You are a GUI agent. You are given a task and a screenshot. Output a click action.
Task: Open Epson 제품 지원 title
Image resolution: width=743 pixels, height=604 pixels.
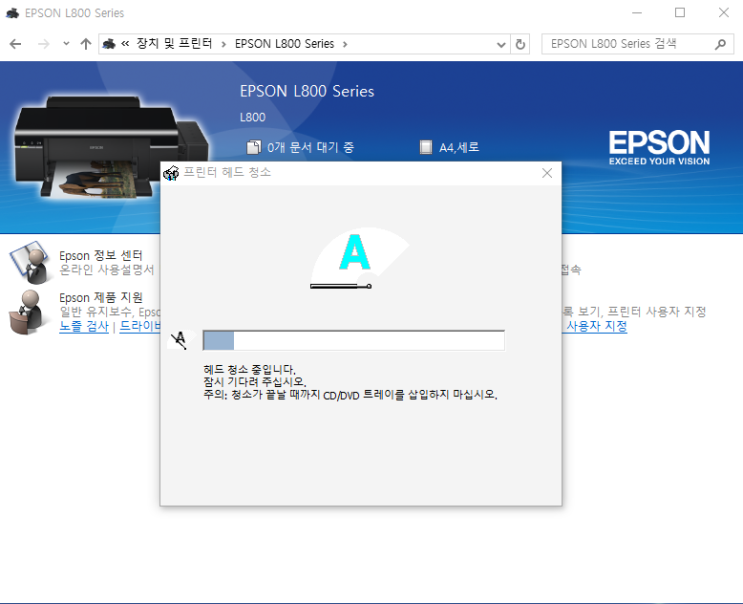pyautogui.click(x=100, y=297)
